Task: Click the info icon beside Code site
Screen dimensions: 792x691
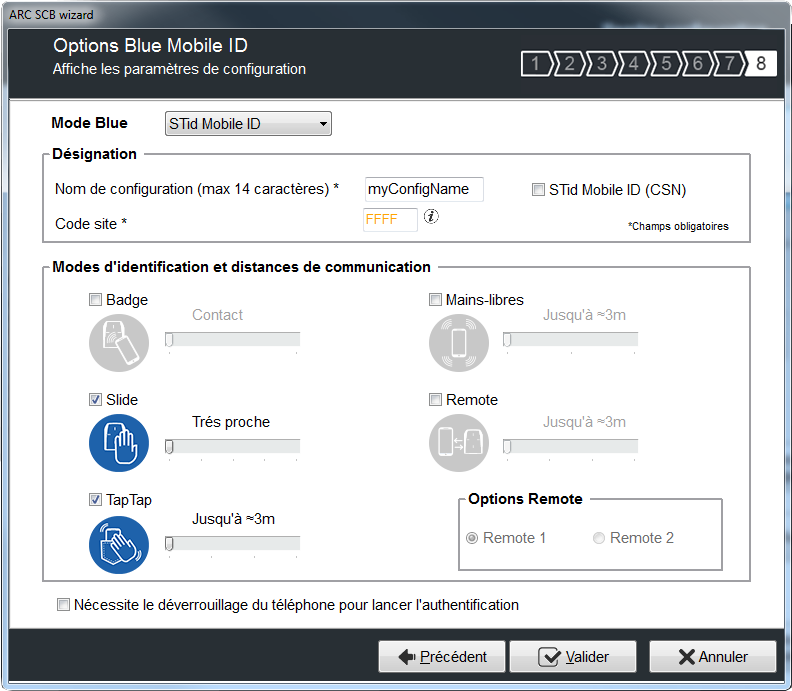Action: (431, 217)
